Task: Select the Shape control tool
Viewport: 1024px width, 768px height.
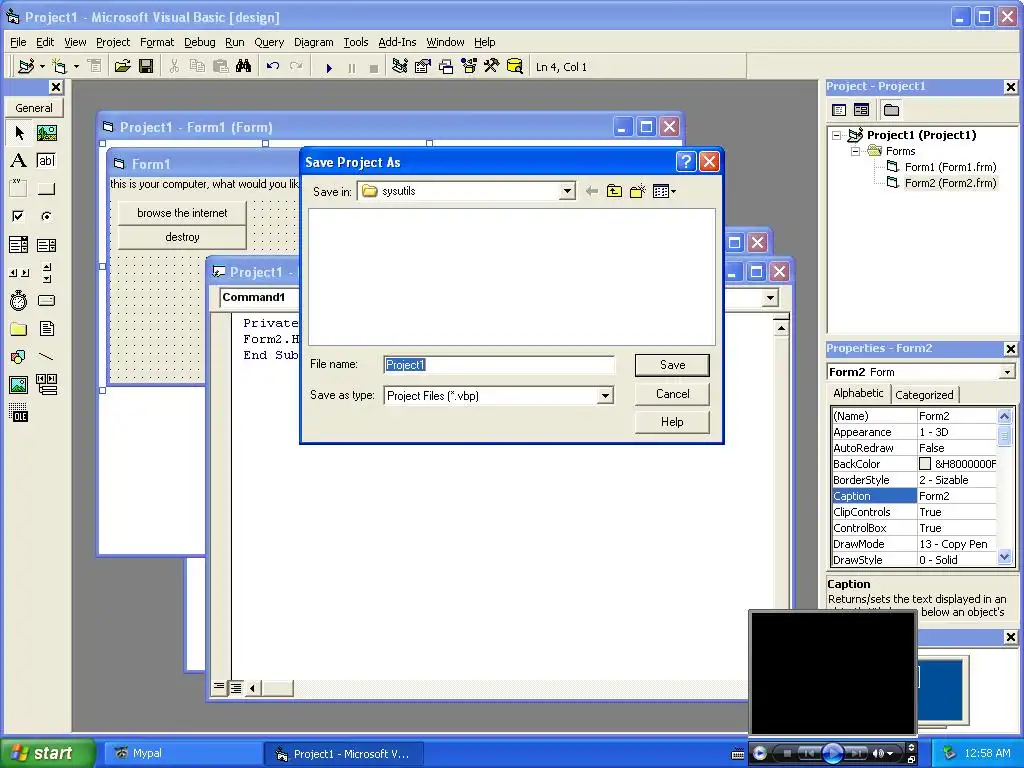Action: click(19, 357)
